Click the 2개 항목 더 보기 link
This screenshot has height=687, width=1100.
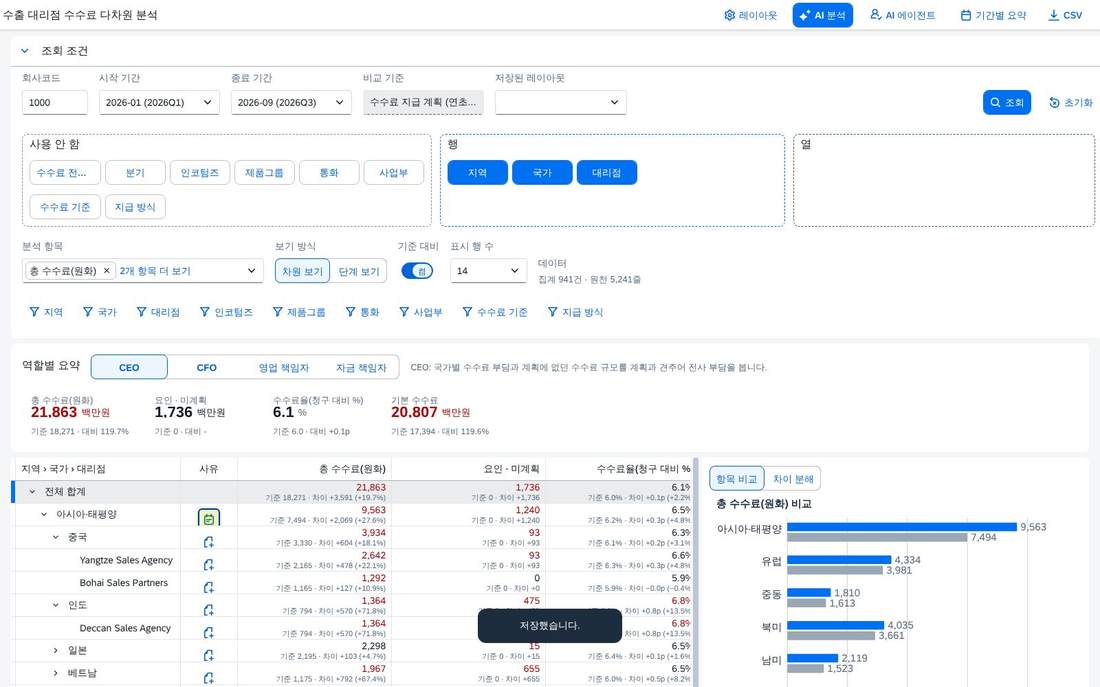point(155,271)
